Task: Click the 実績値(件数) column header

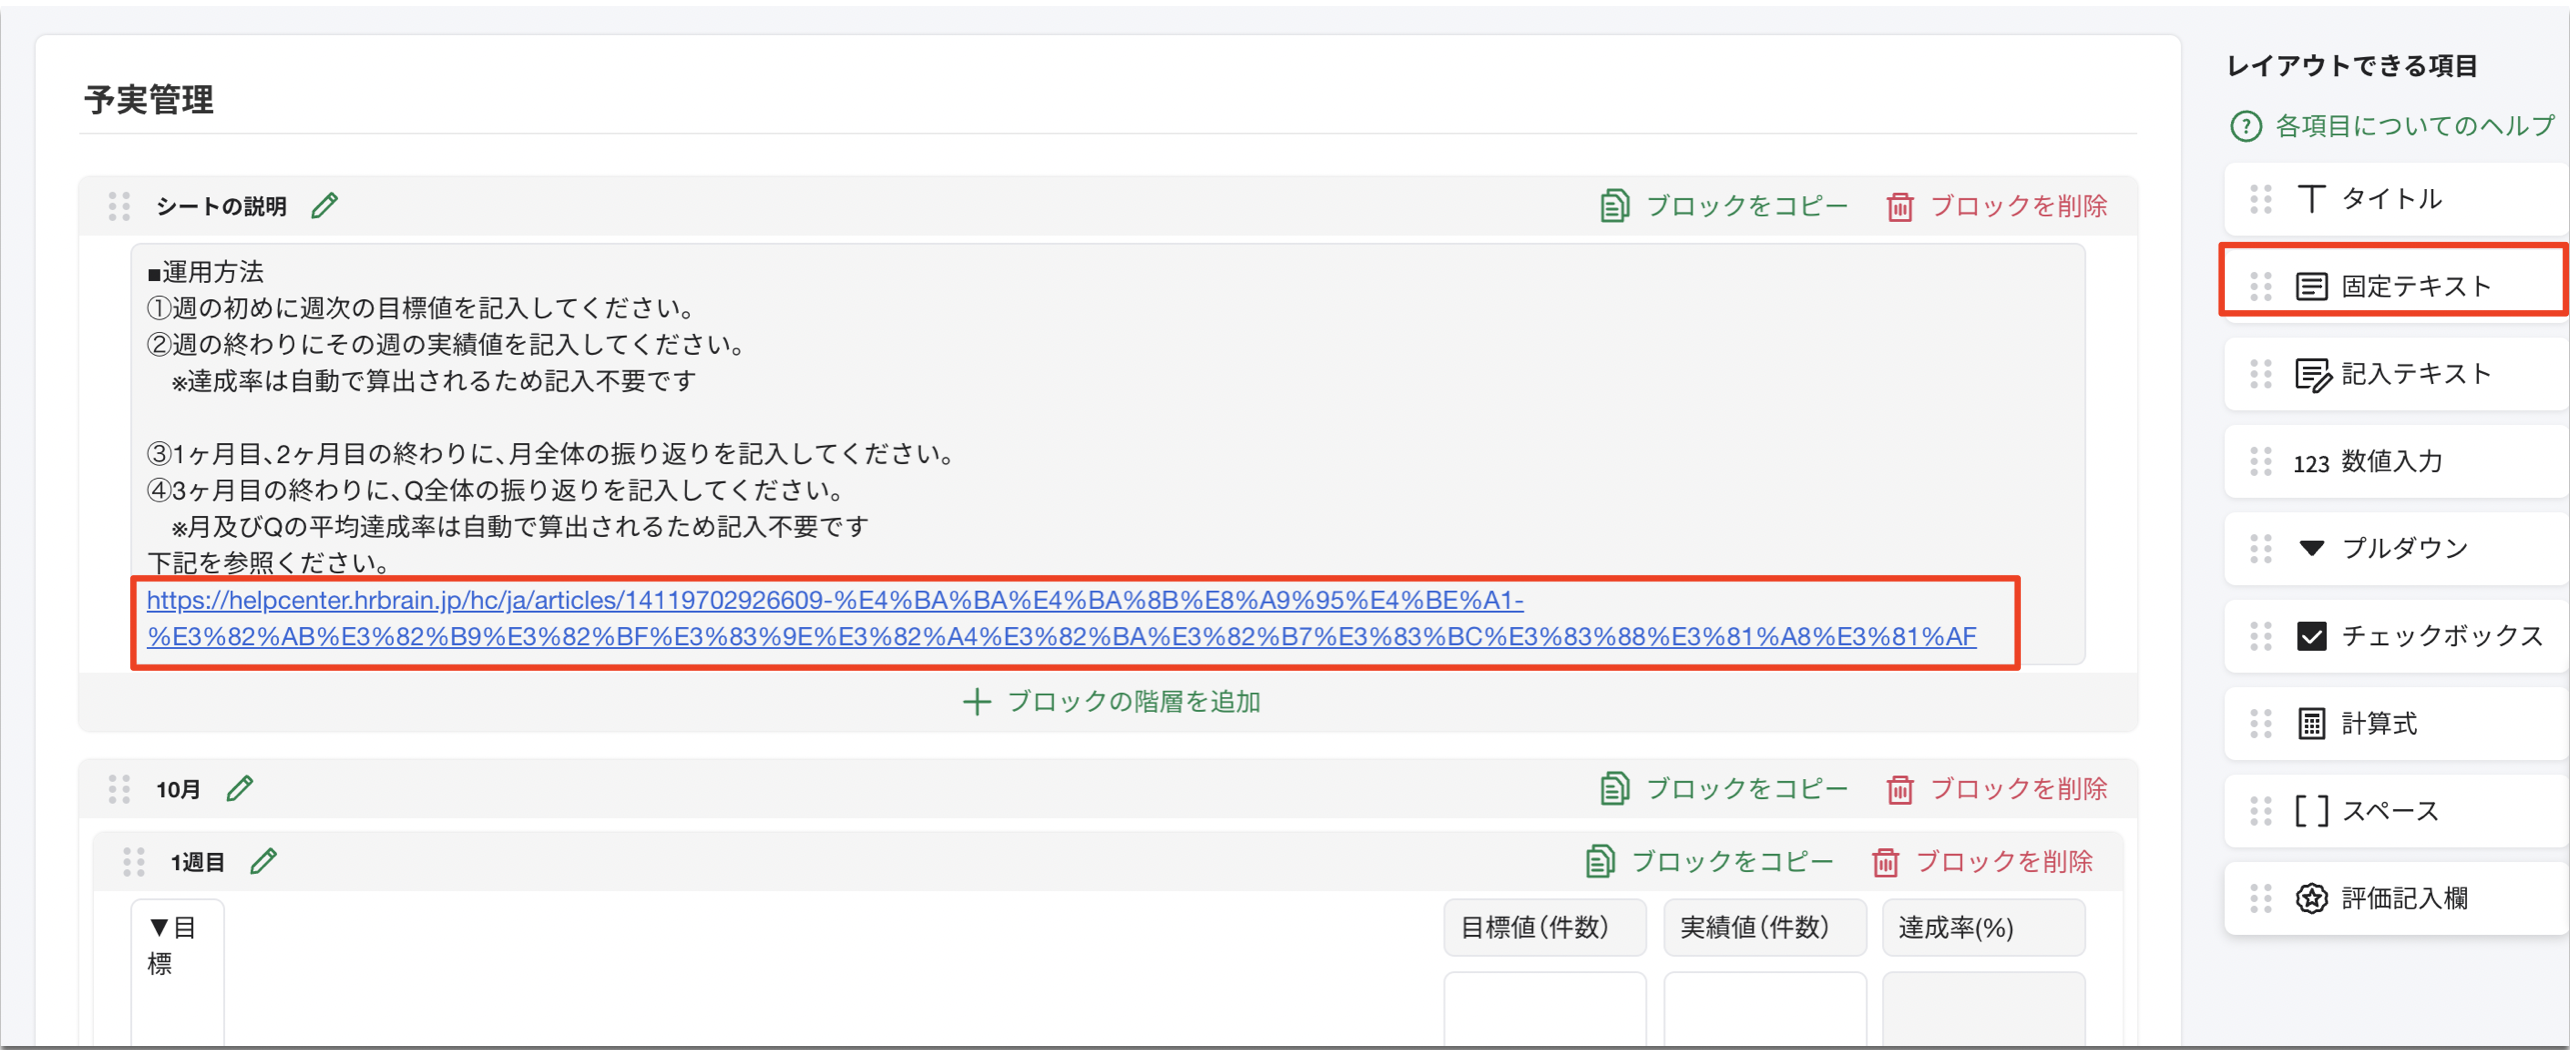Action: point(1764,928)
